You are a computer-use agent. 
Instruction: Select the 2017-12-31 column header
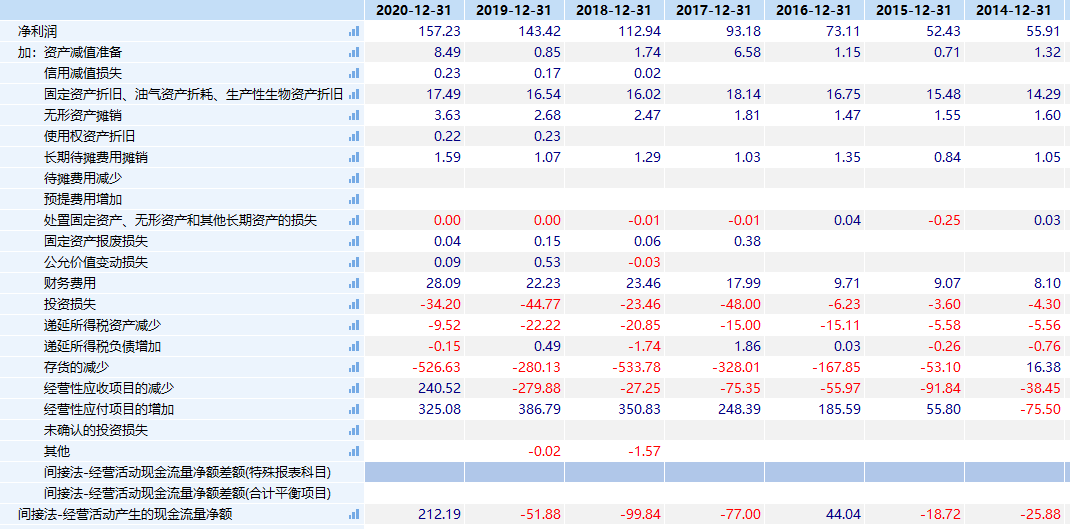coord(714,10)
